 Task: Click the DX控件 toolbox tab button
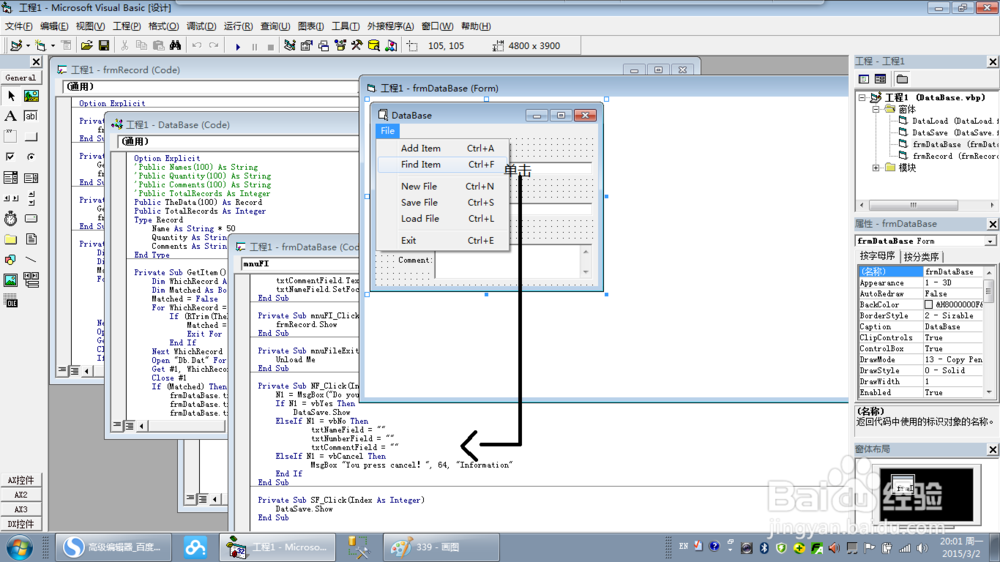pos(21,524)
